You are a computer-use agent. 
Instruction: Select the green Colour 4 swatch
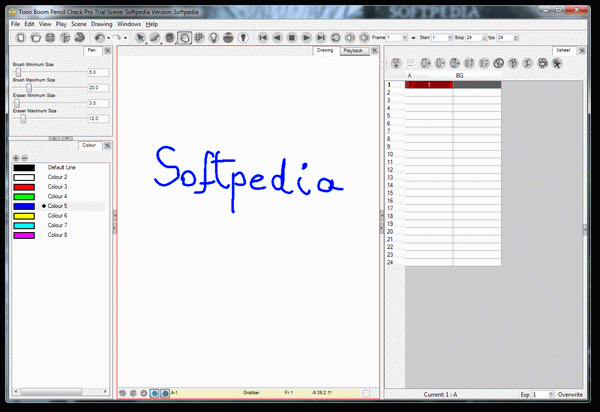tap(24, 197)
